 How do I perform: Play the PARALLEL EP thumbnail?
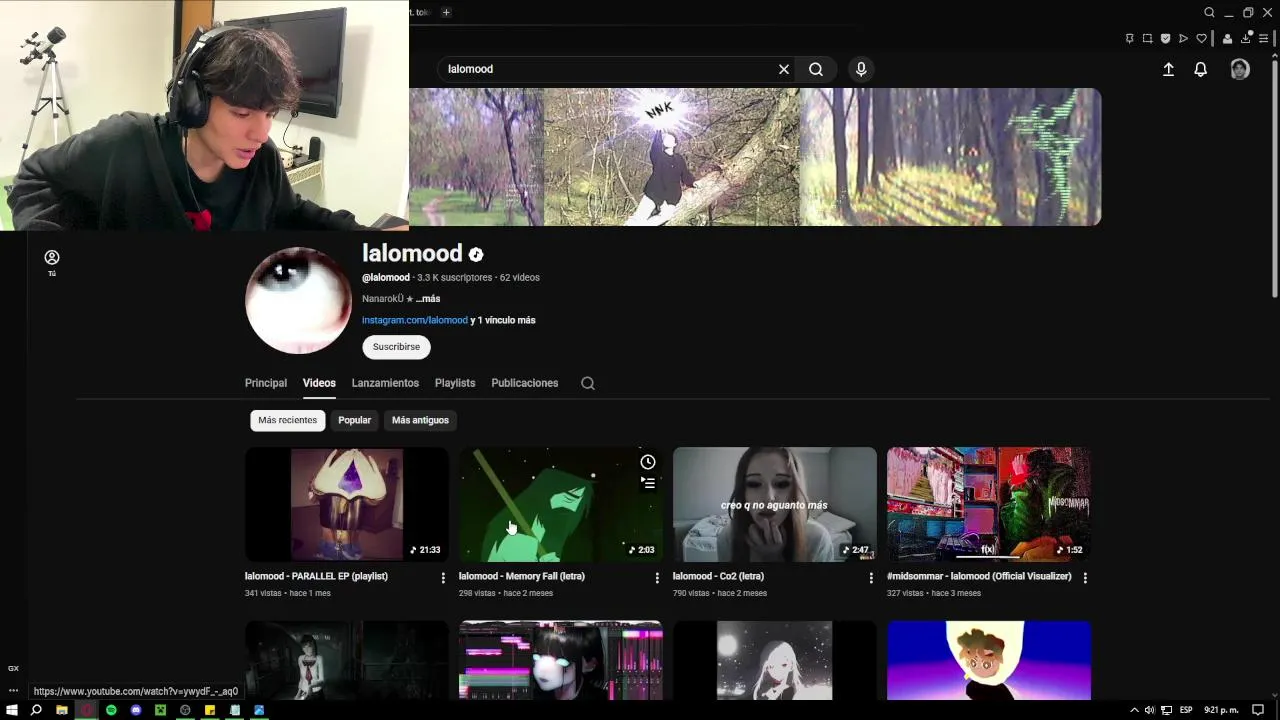coord(347,504)
